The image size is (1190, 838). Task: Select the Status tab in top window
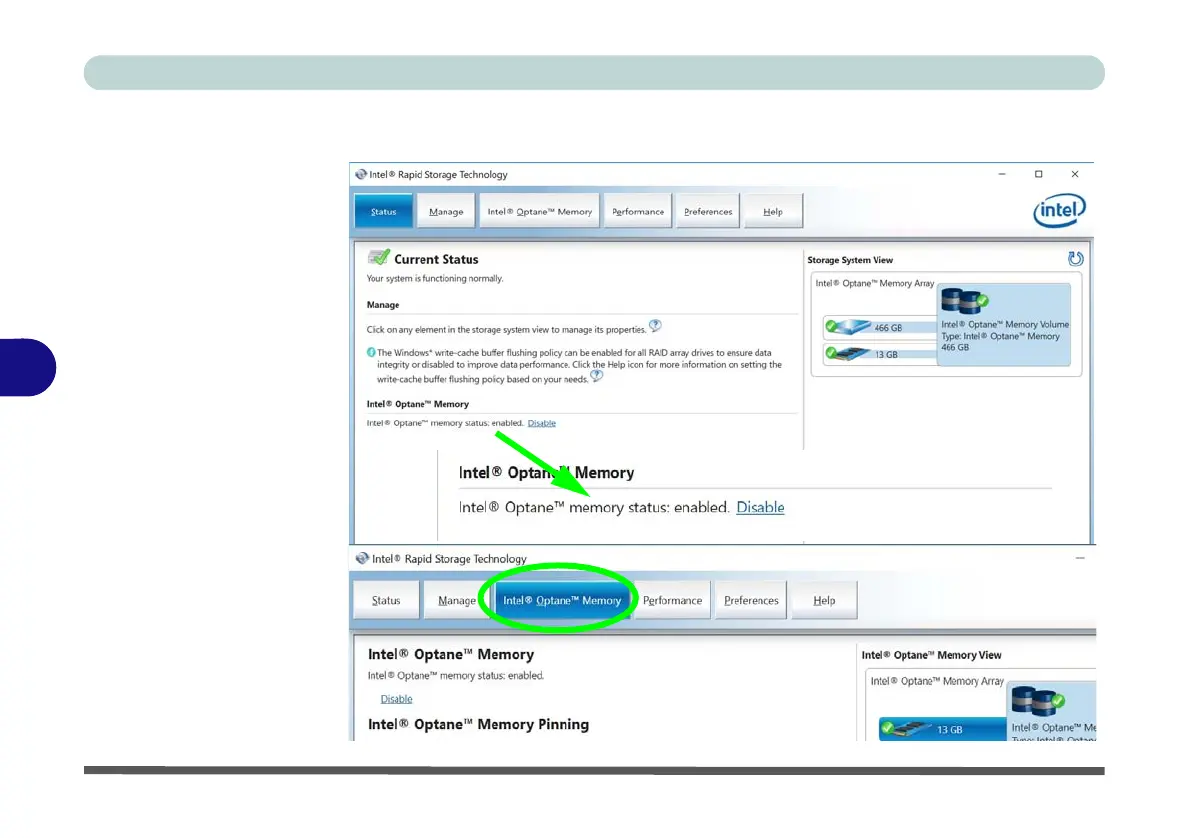(383, 211)
